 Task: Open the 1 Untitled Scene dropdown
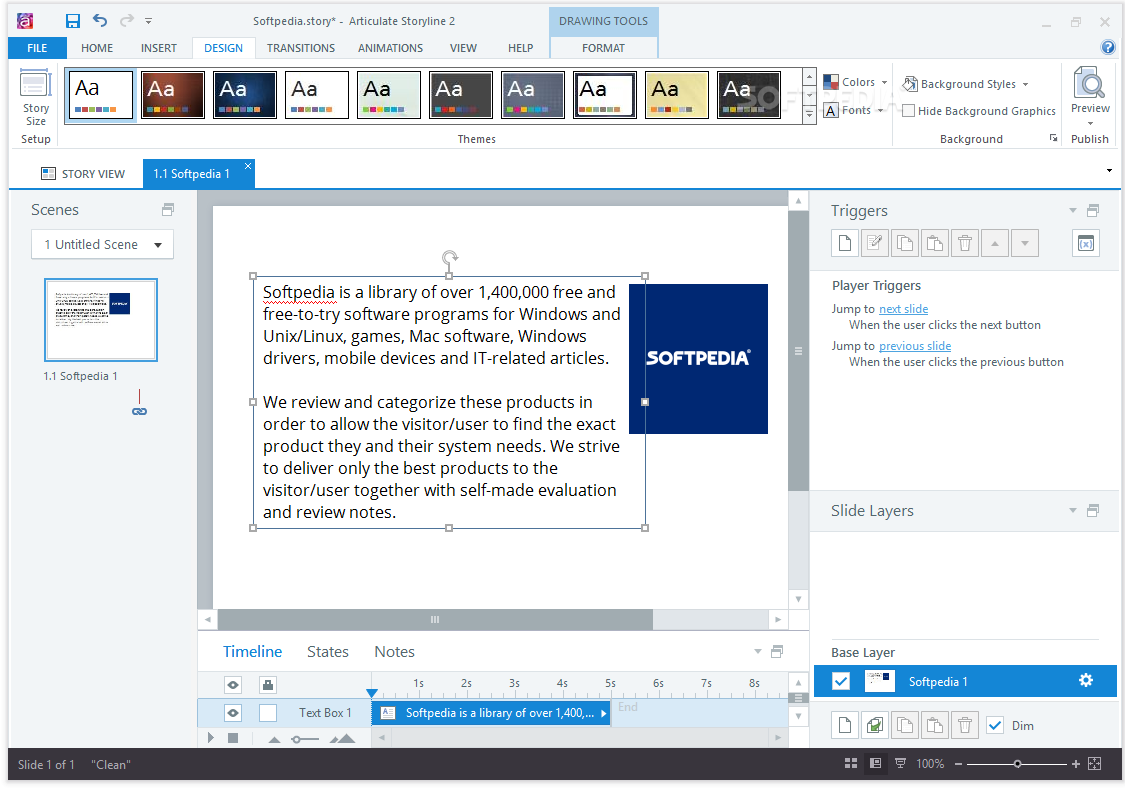click(103, 245)
